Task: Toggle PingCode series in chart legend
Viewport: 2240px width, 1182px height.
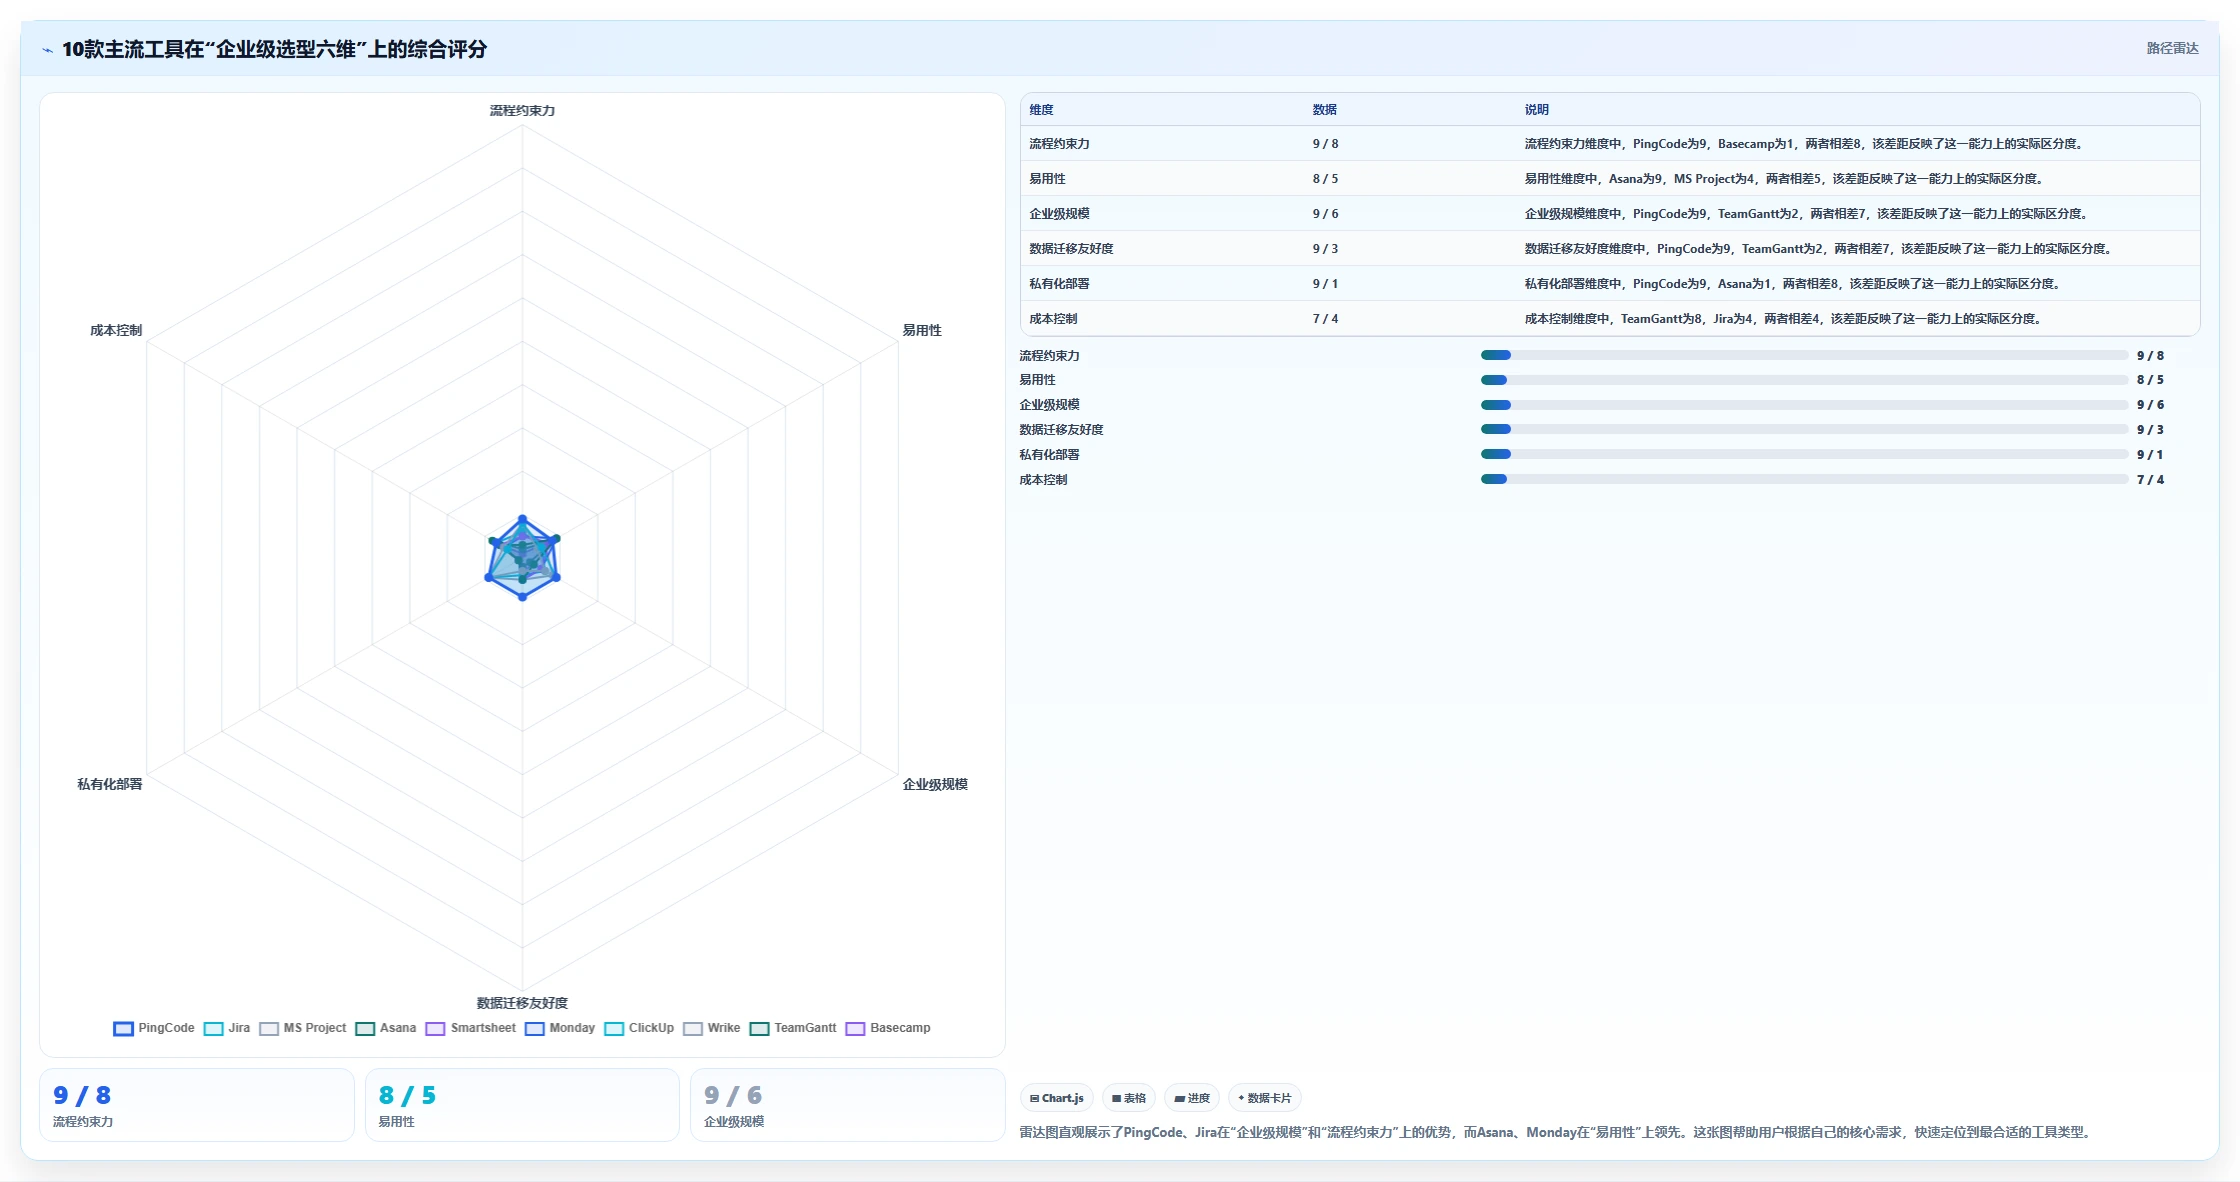Action: click(x=154, y=1028)
